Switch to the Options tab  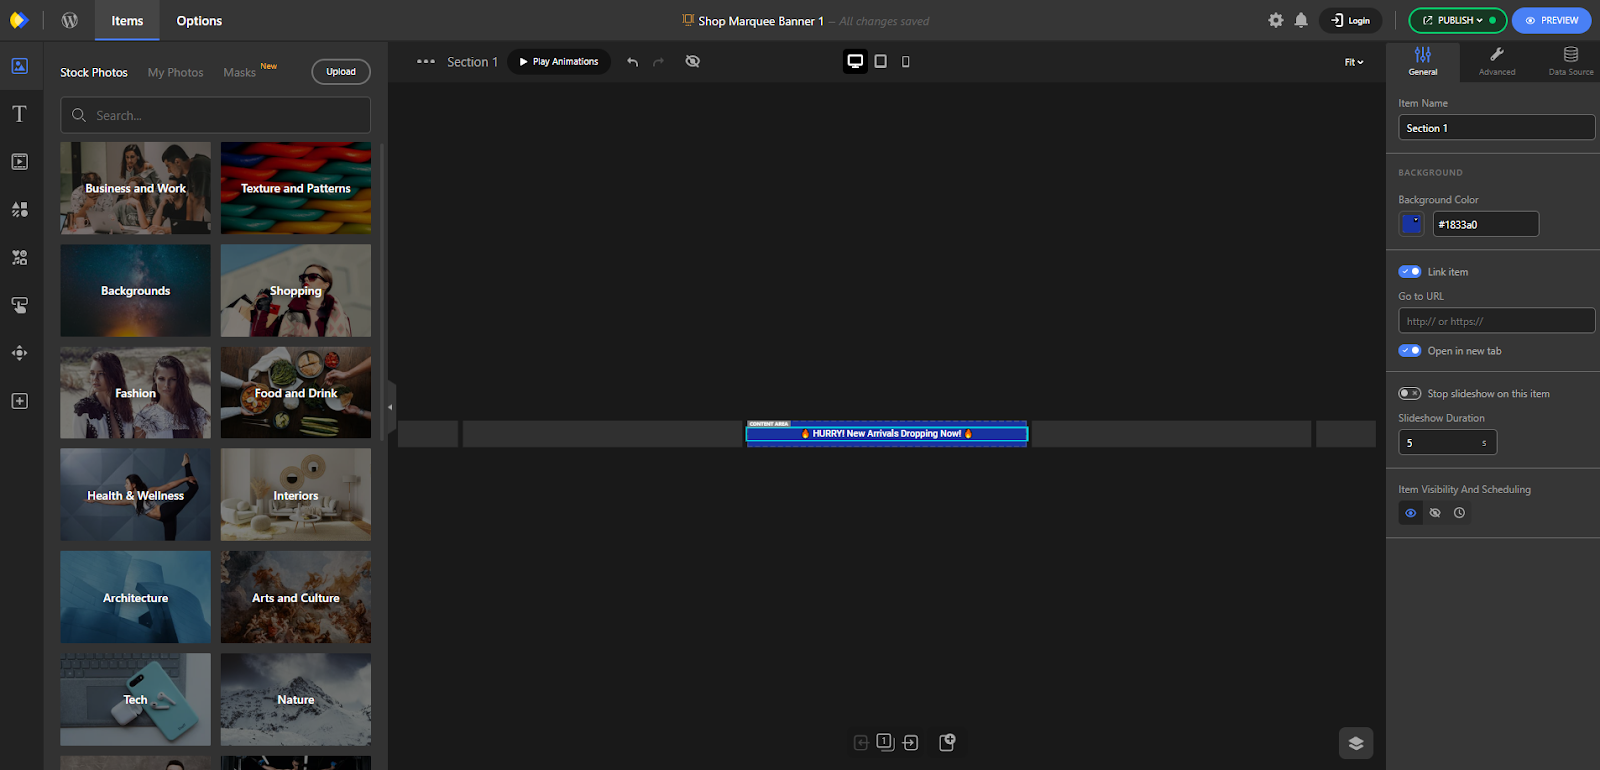(199, 20)
